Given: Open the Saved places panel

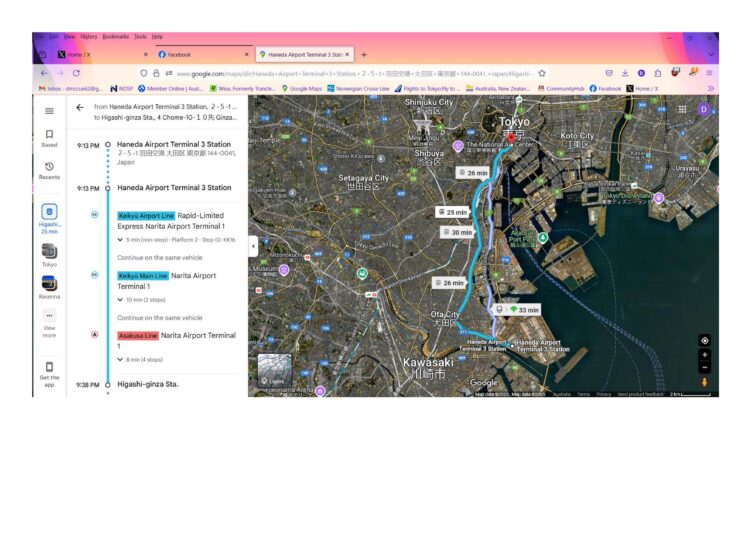Looking at the screenshot, I should click(x=49, y=137).
